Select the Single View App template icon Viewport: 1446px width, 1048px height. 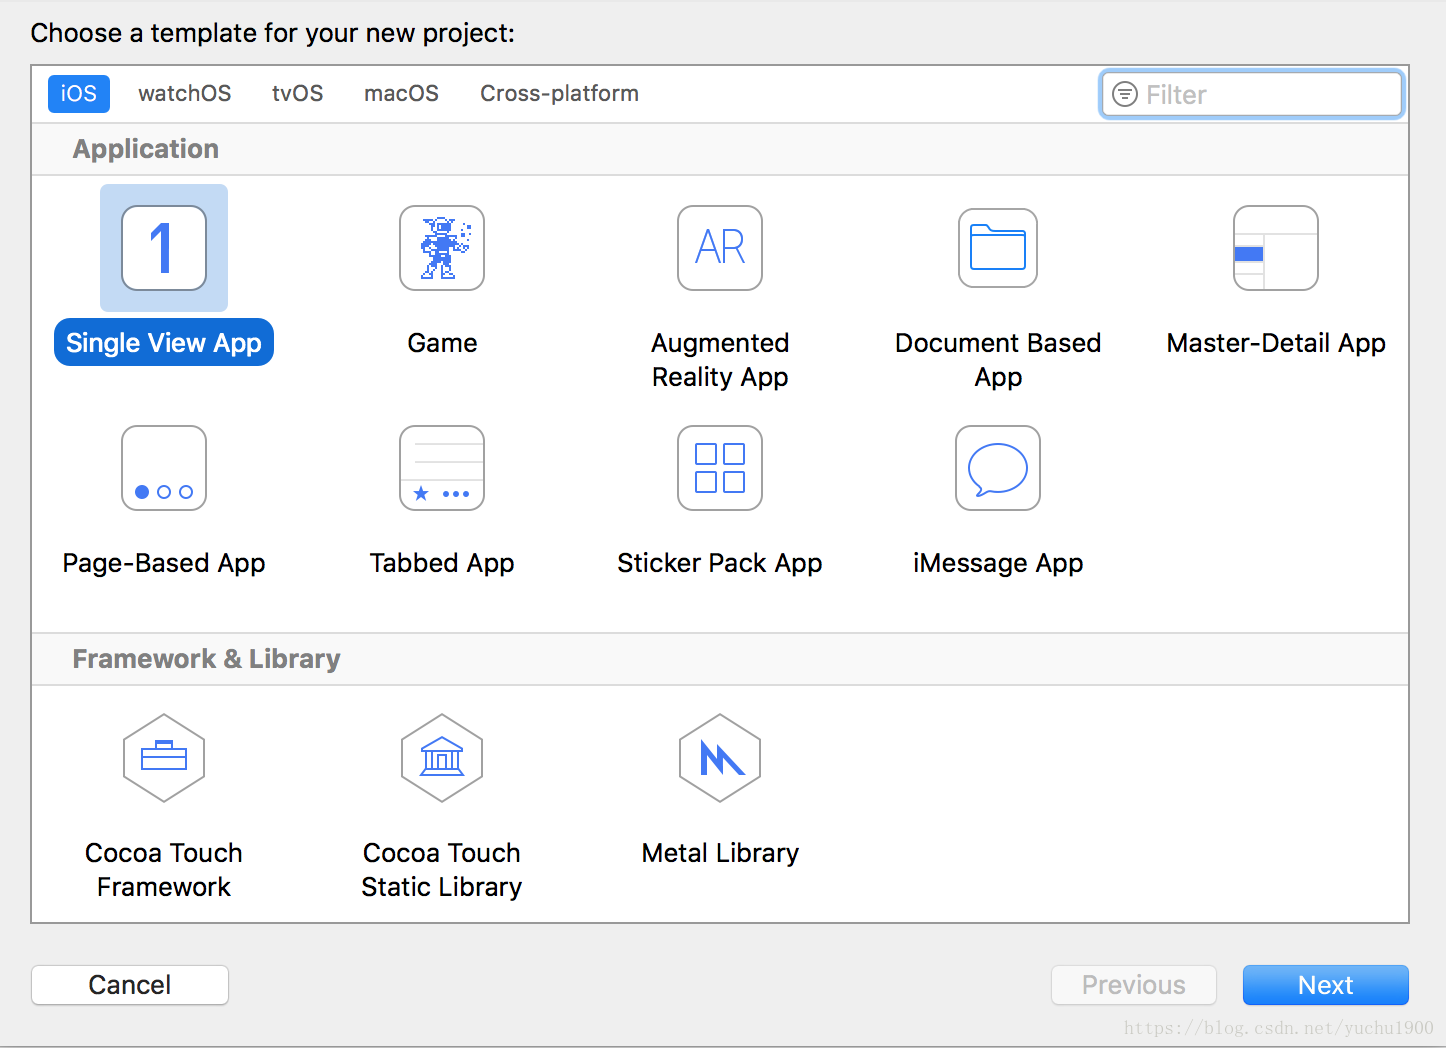pyautogui.click(x=164, y=248)
